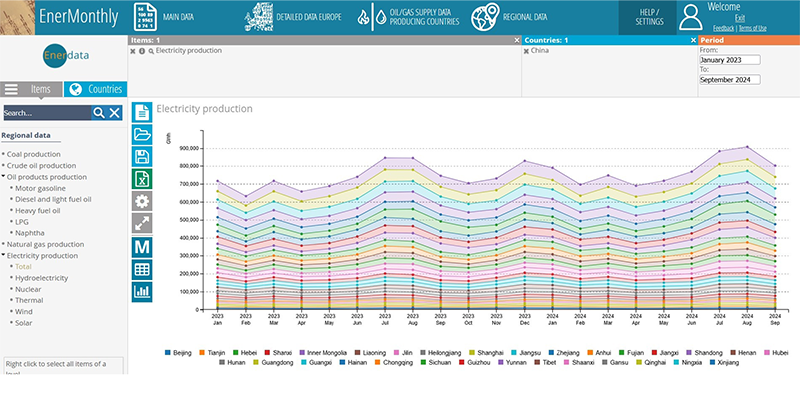The width and height of the screenshot is (800, 397).
Task: Export chart data to Excel icon
Action: click(x=142, y=179)
